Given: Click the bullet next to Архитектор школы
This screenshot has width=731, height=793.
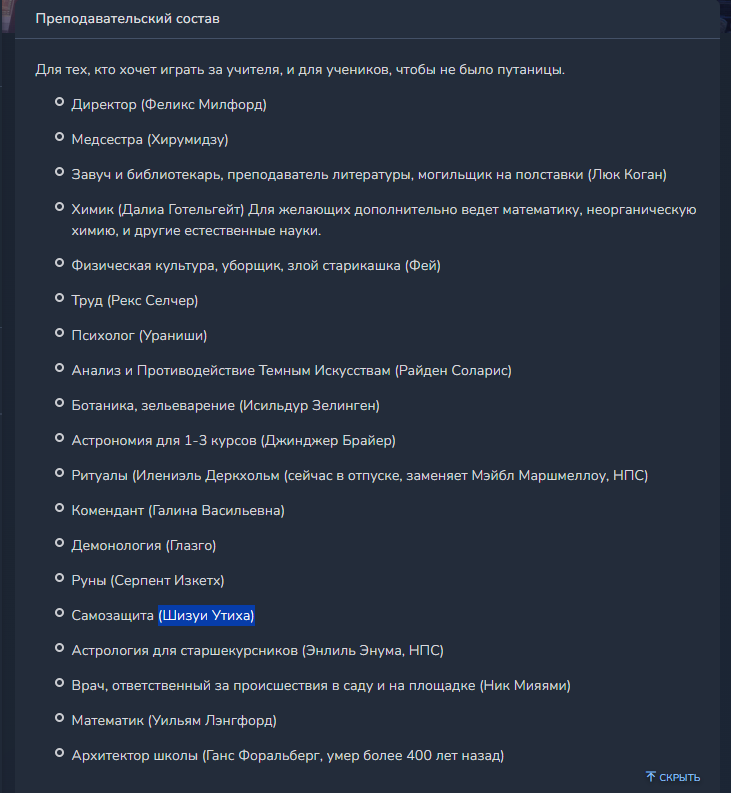Looking at the screenshot, I should pyautogui.click(x=59, y=753).
